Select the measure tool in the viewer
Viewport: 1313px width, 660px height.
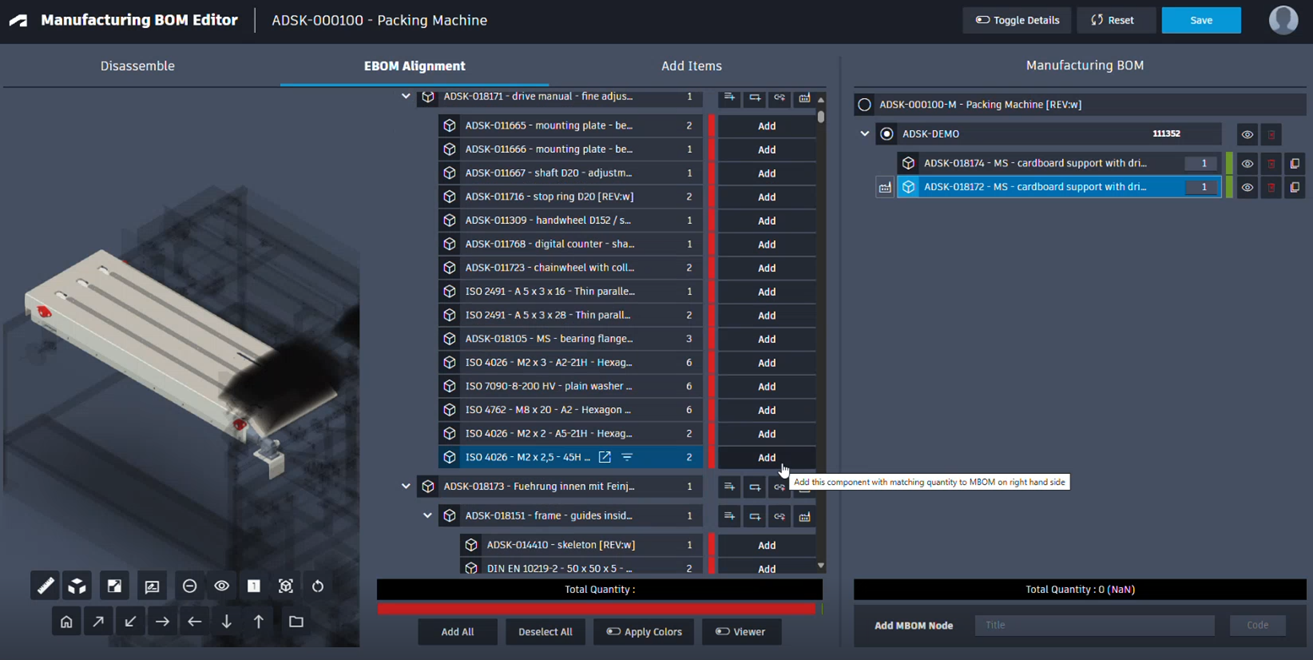click(x=44, y=586)
